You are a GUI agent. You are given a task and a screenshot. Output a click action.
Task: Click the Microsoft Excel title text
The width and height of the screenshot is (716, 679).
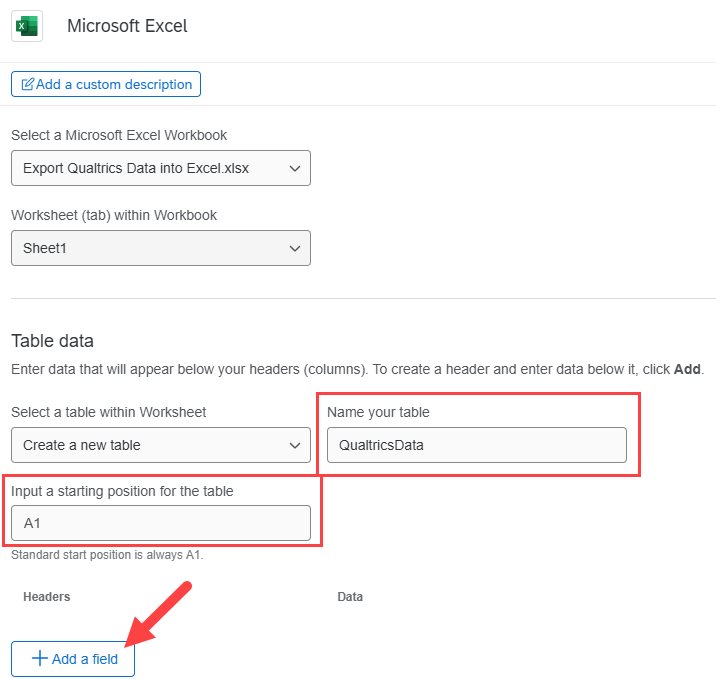click(x=127, y=26)
